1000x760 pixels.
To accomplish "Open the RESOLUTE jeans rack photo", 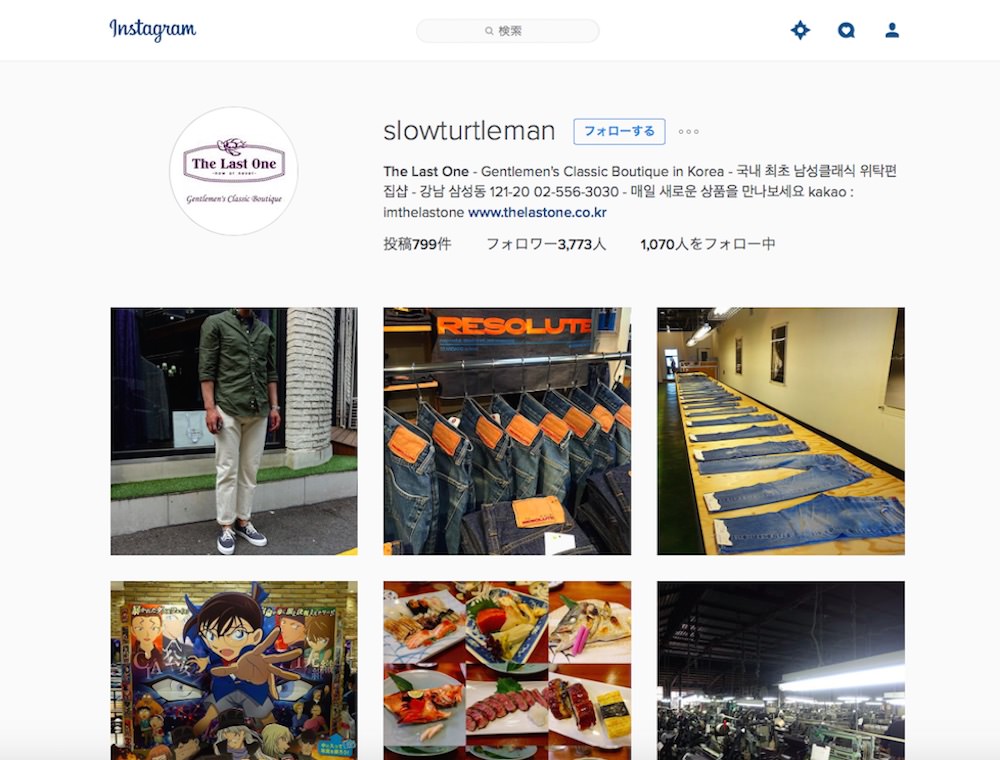I will click(x=507, y=431).
